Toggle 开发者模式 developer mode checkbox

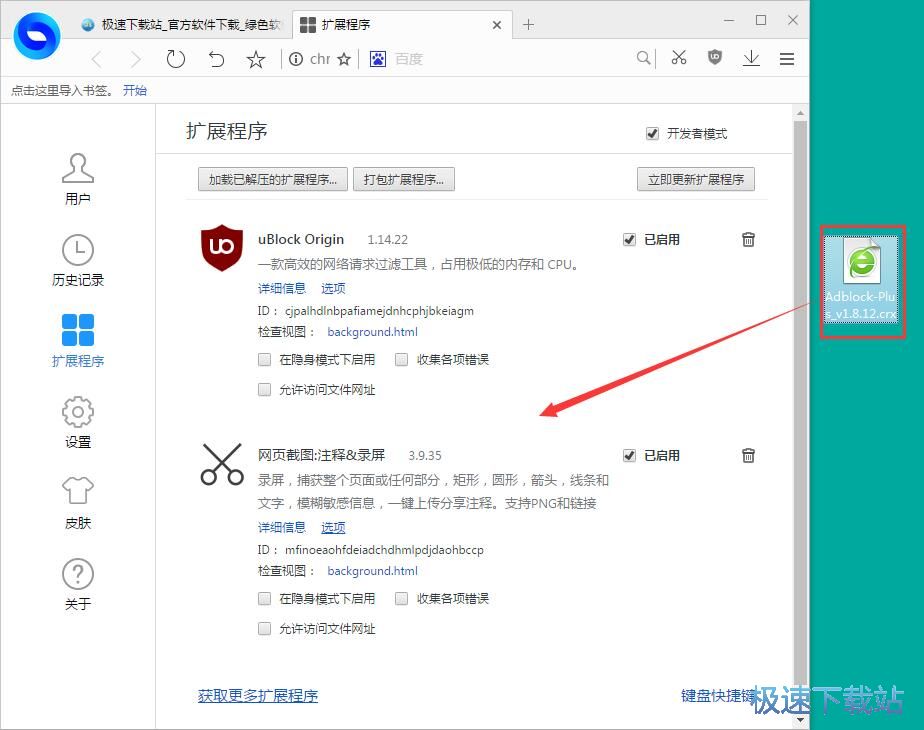coord(652,134)
